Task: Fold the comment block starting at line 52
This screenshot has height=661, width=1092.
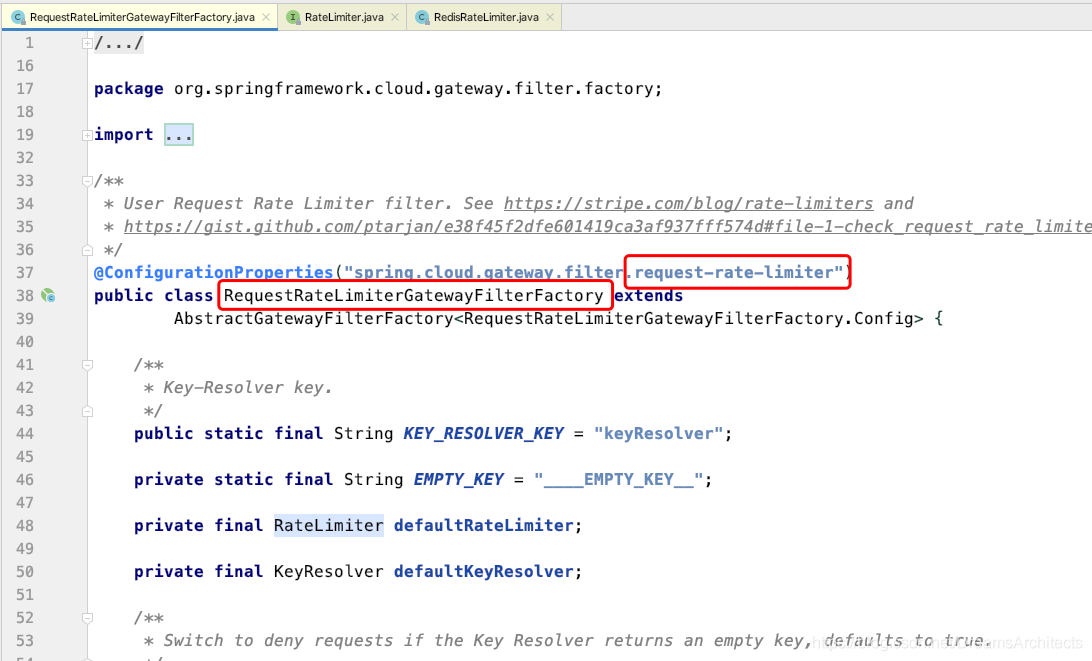Action: click(87, 617)
